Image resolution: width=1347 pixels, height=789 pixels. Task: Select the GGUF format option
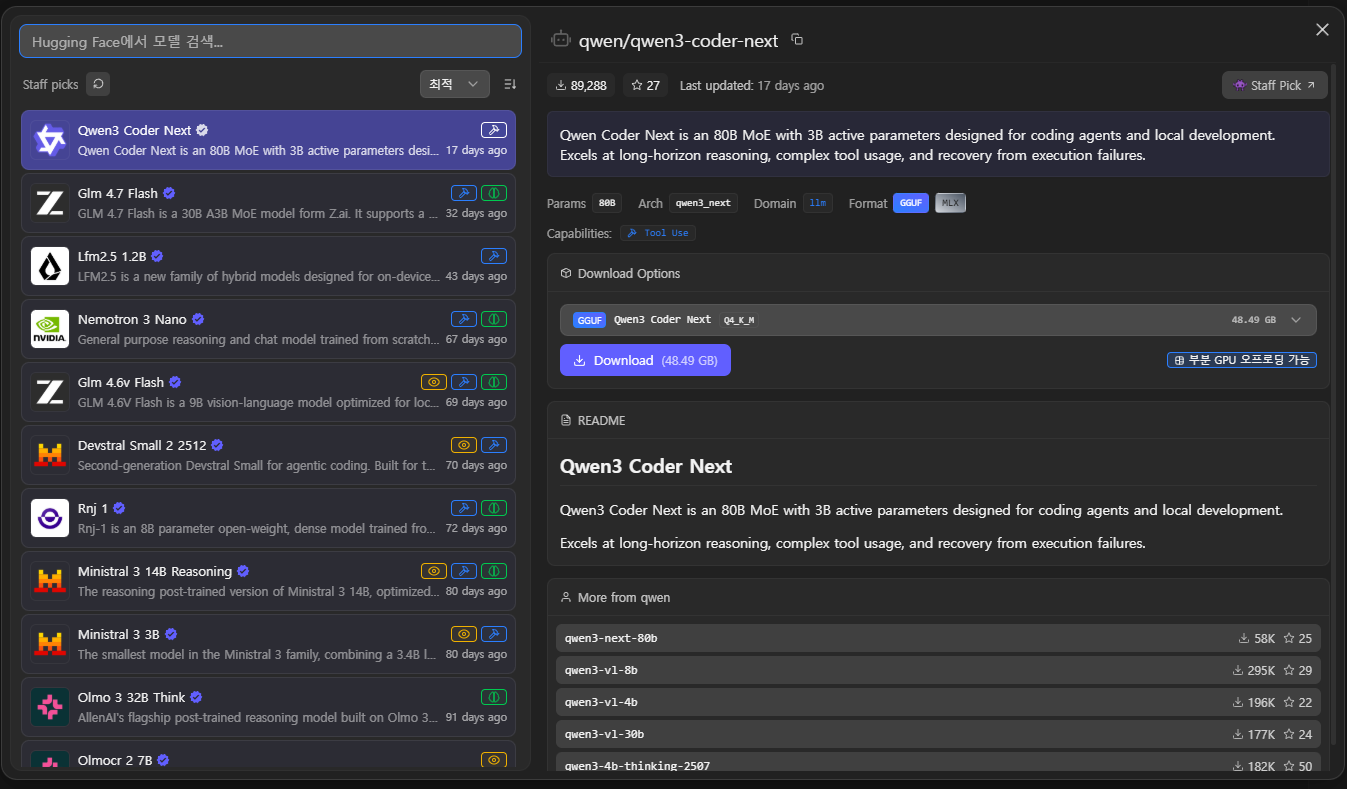pyautogui.click(x=911, y=204)
